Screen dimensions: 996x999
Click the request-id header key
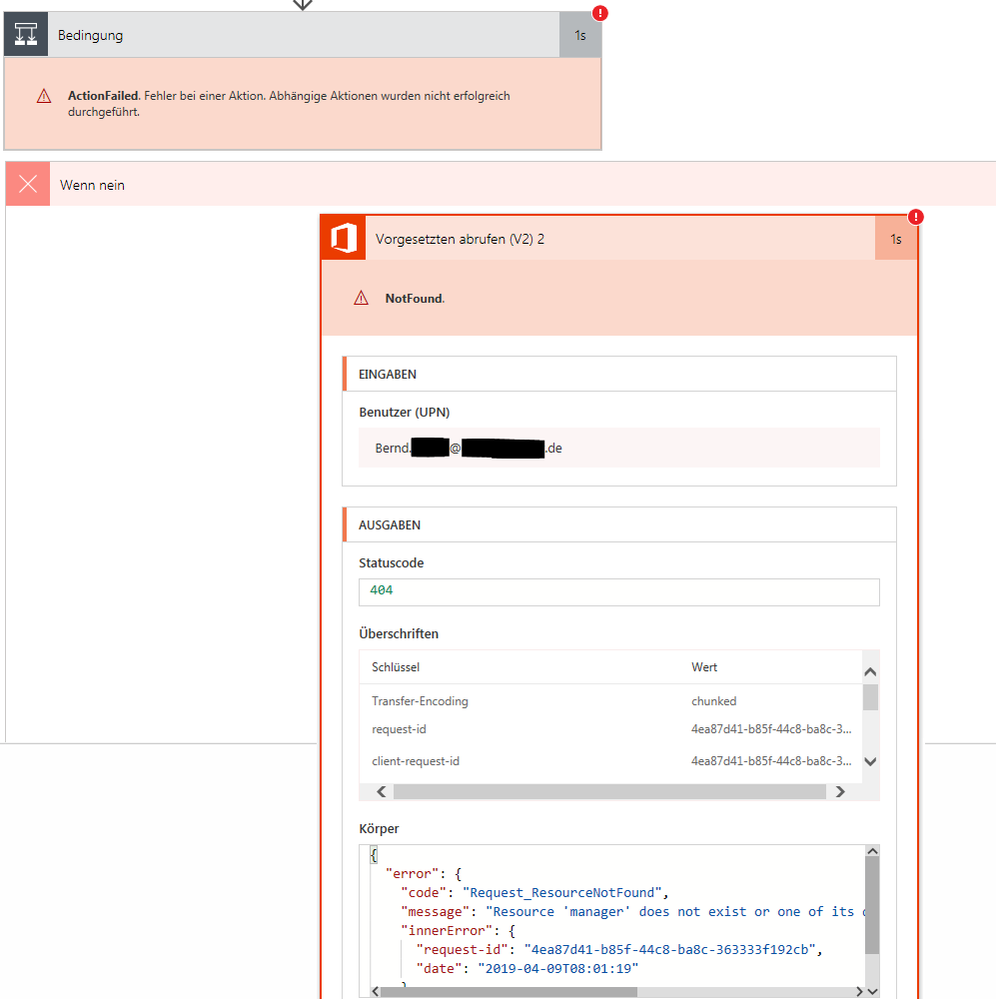click(x=399, y=729)
